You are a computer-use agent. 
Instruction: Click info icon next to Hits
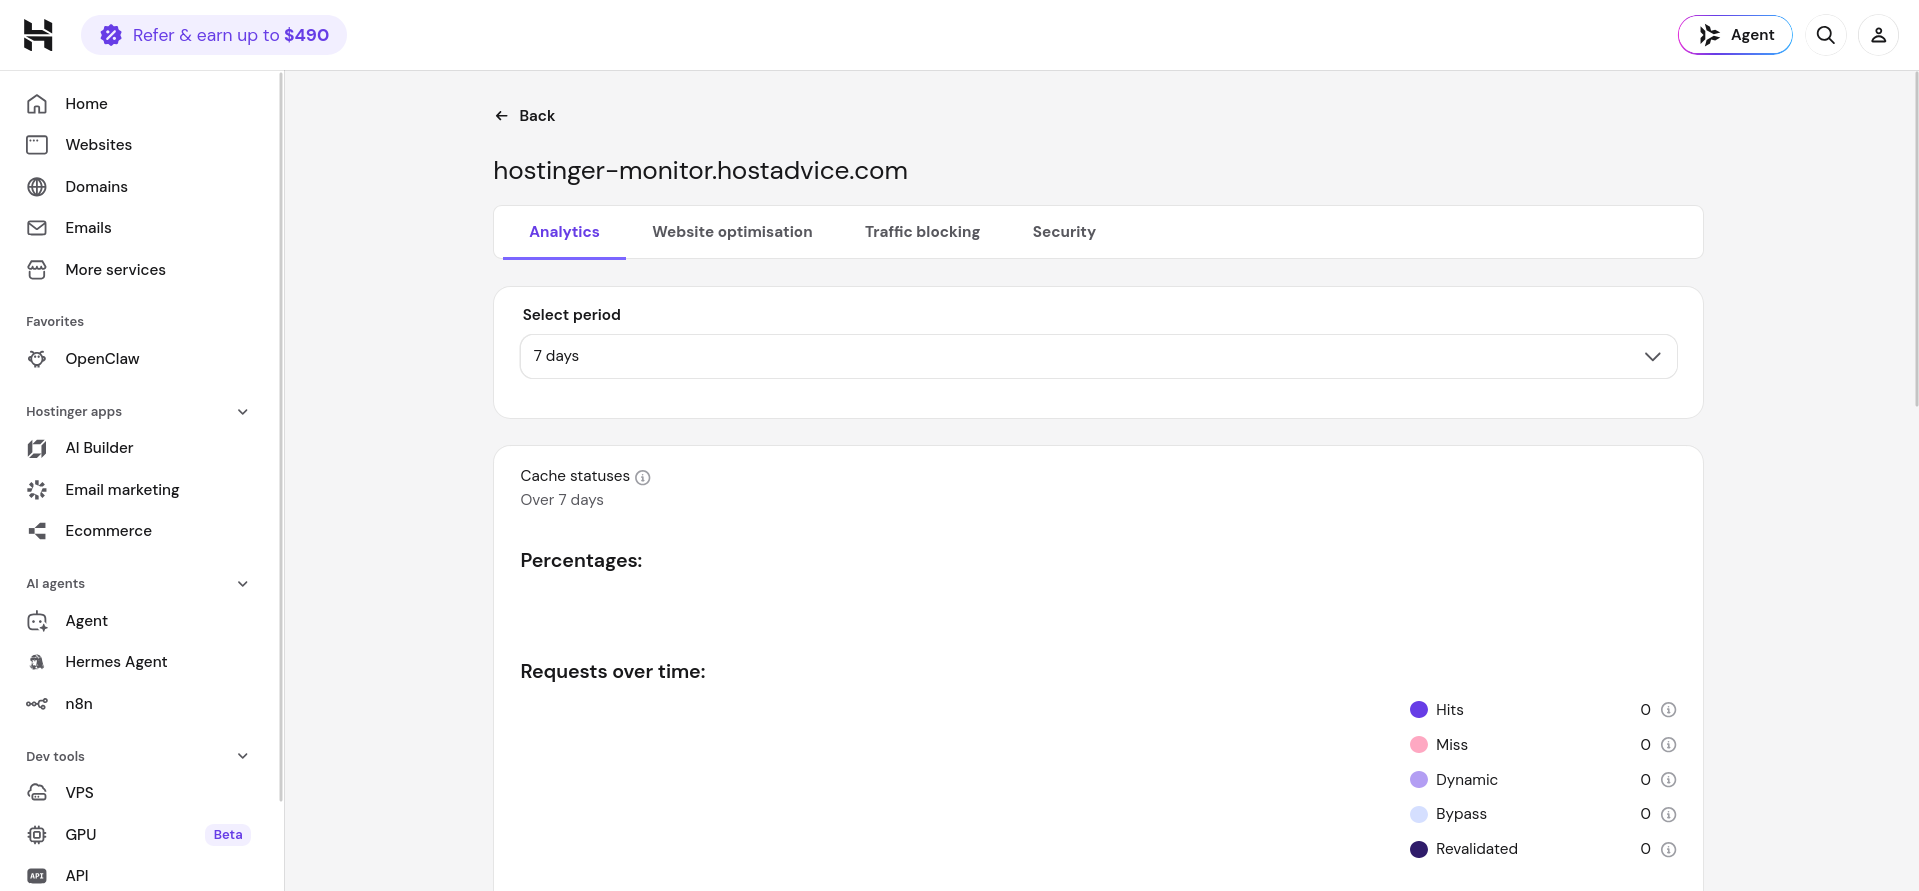1668,710
